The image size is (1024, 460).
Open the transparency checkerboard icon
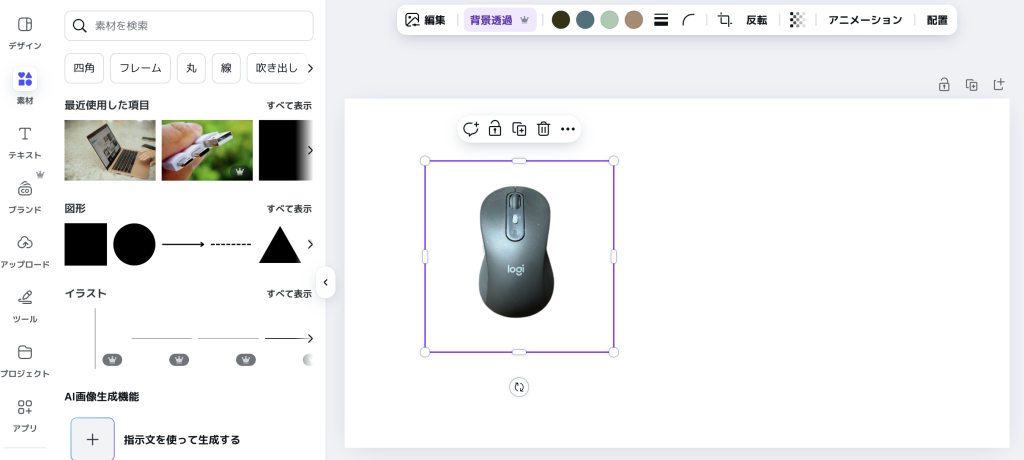tap(797, 20)
